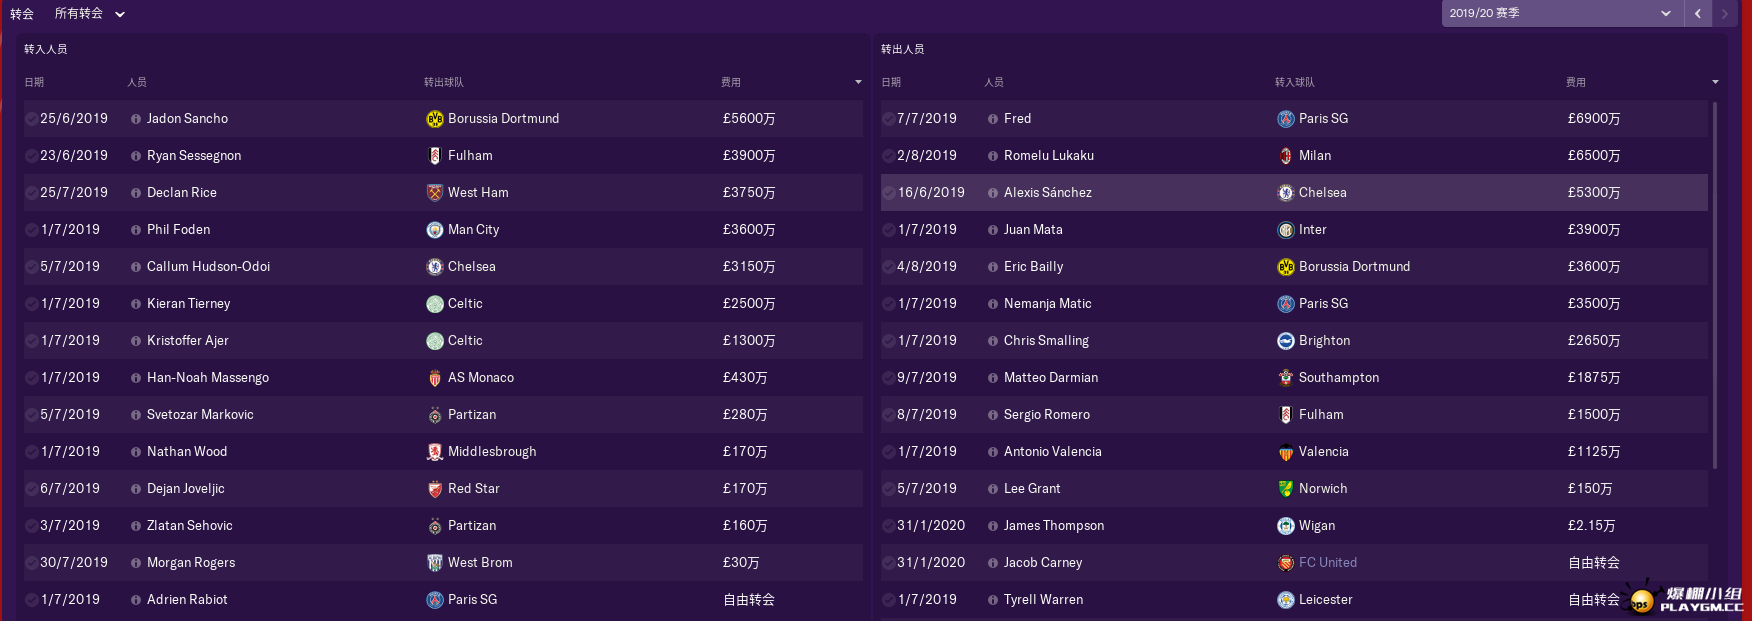Toggle the check circle on Alexis Sánchez row

tap(888, 193)
